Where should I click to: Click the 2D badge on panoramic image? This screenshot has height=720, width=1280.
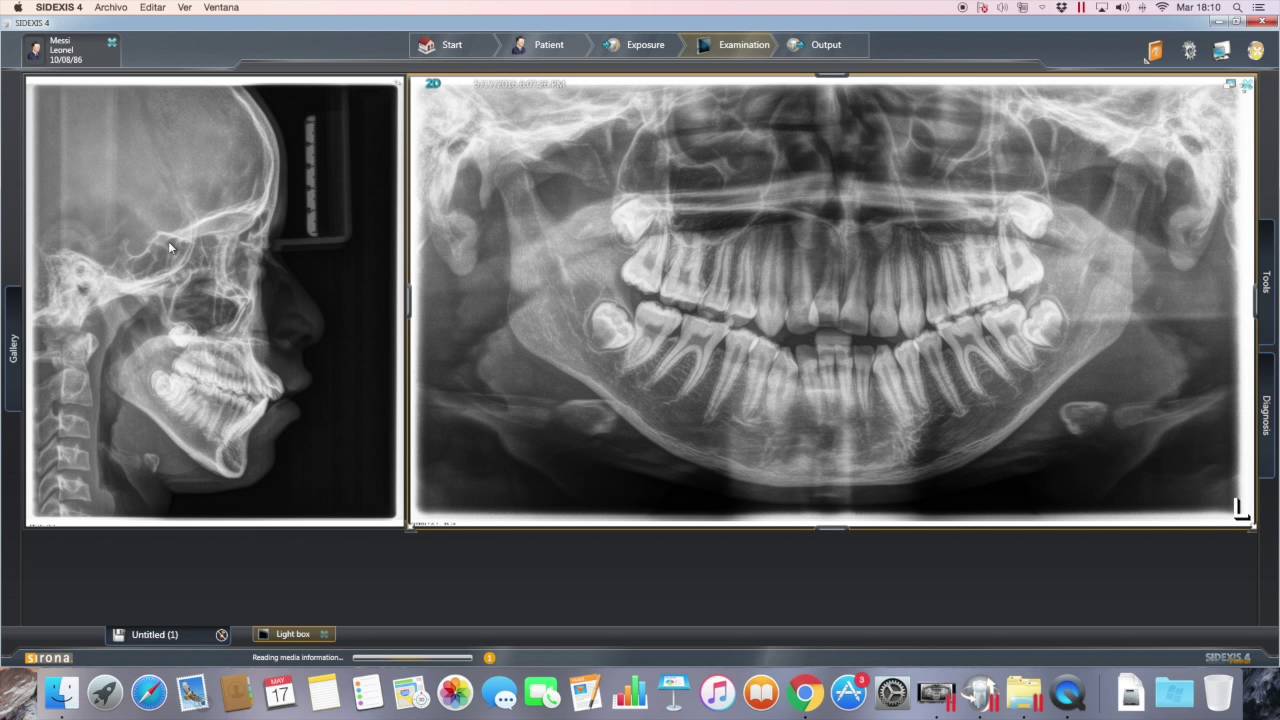coord(433,84)
